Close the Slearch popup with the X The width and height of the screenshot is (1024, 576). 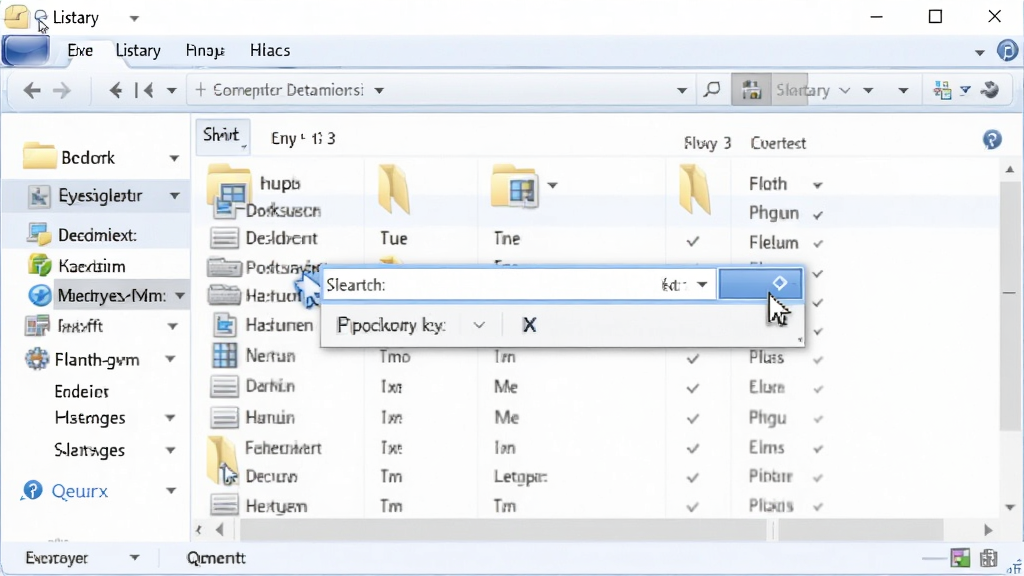(x=530, y=325)
